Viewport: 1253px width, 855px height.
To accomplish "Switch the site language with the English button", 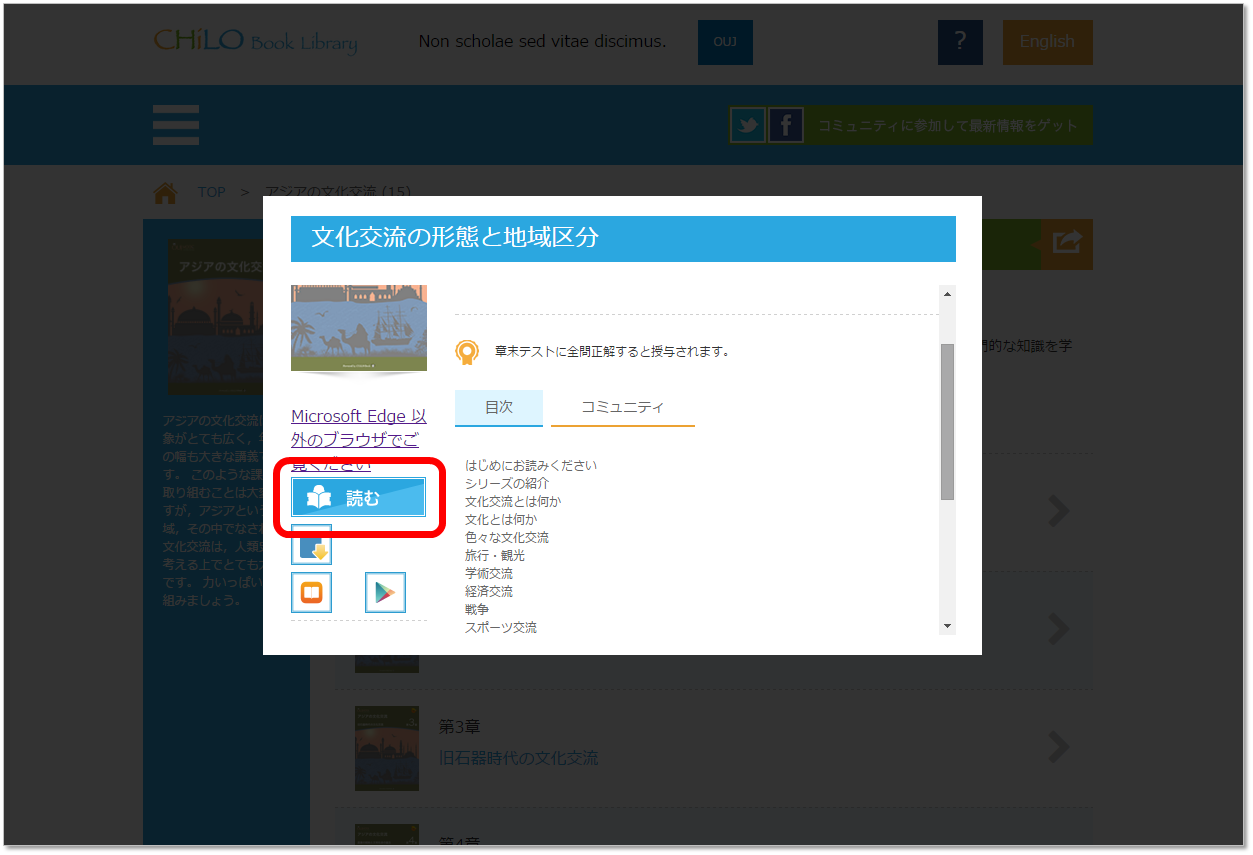I will 1047,42.
